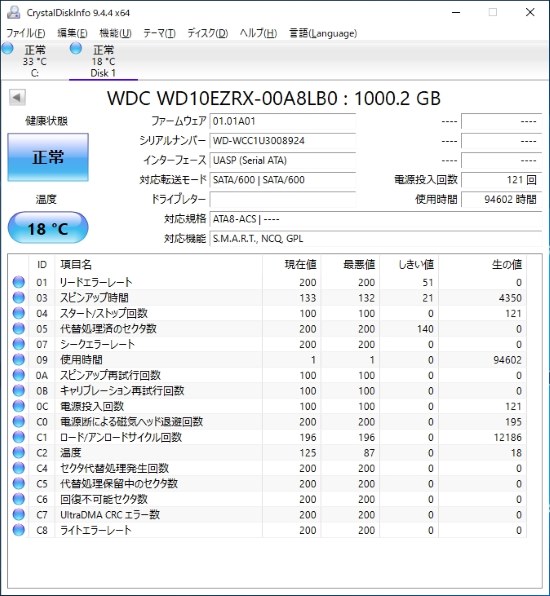Select the リードエラーレート attribute name

coord(96,282)
